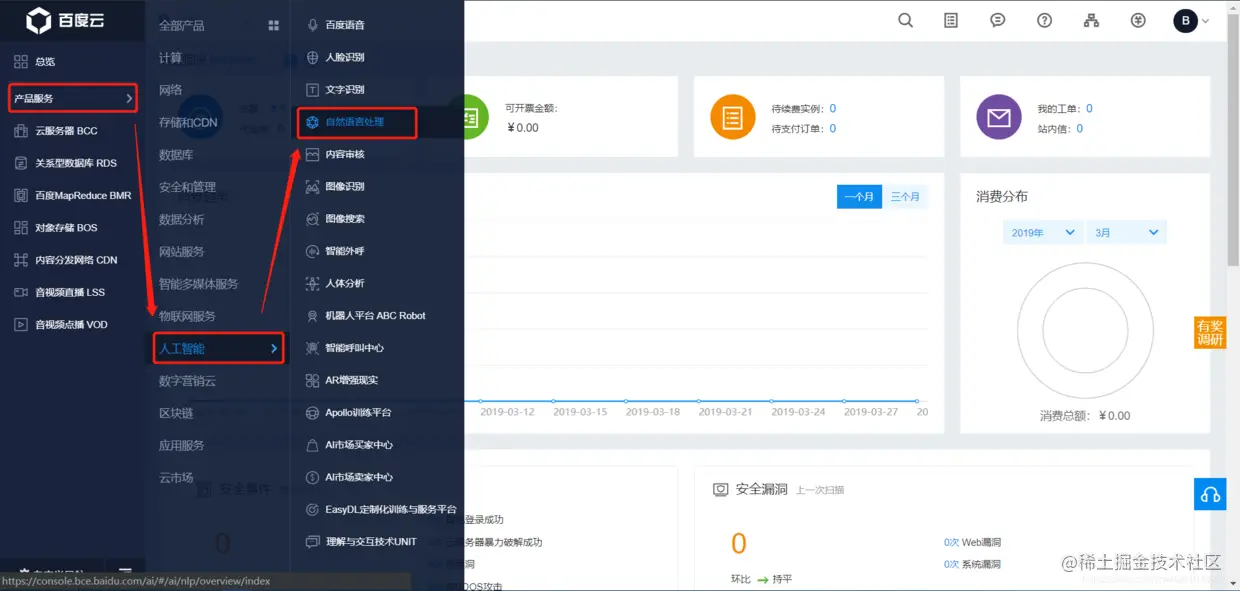Click the 百度语音 microphone icon
This screenshot has height=591, width=1240.
pos(313,24)
